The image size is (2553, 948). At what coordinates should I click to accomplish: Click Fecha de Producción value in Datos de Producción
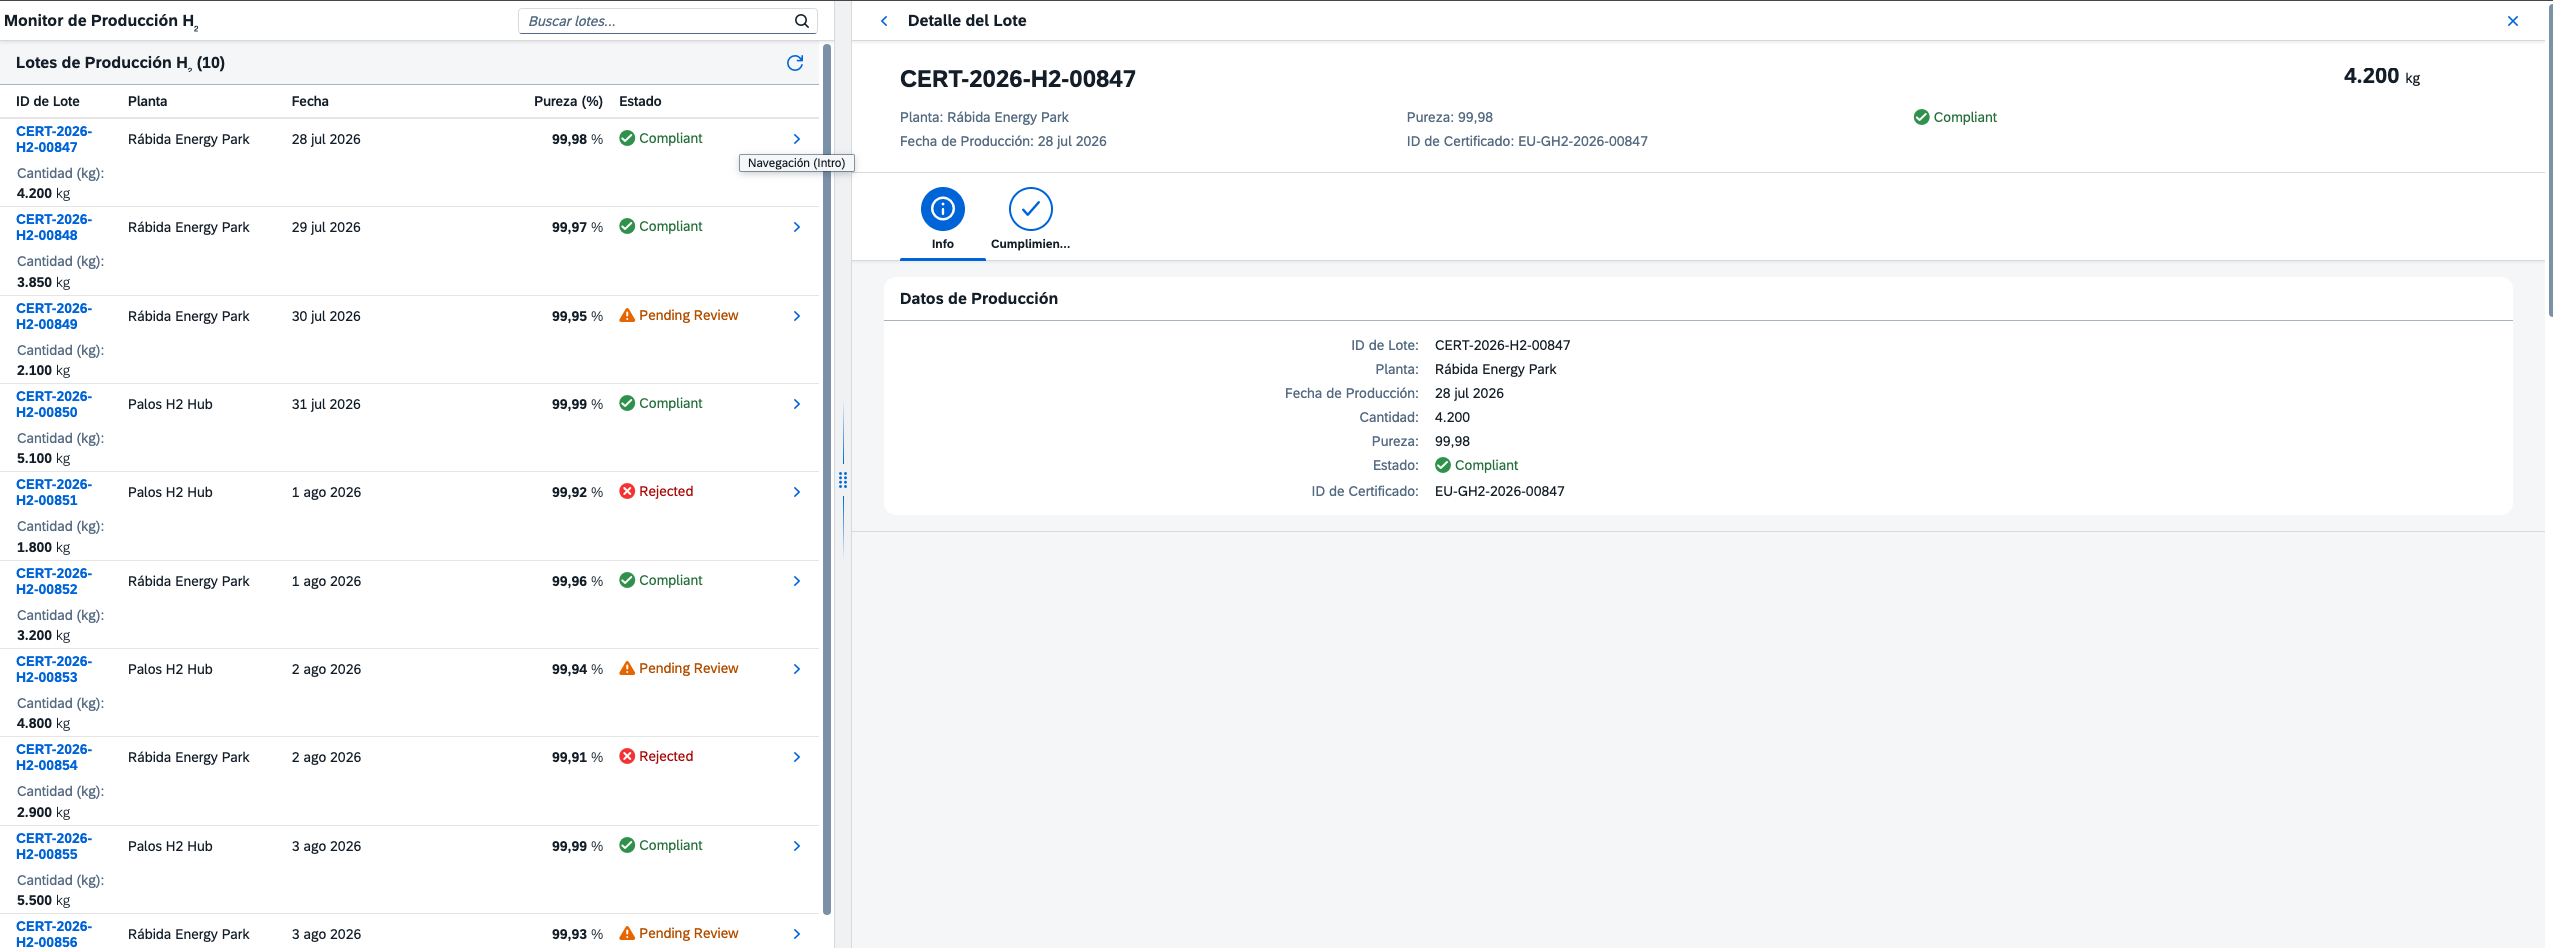click(x=1469, y=393)
